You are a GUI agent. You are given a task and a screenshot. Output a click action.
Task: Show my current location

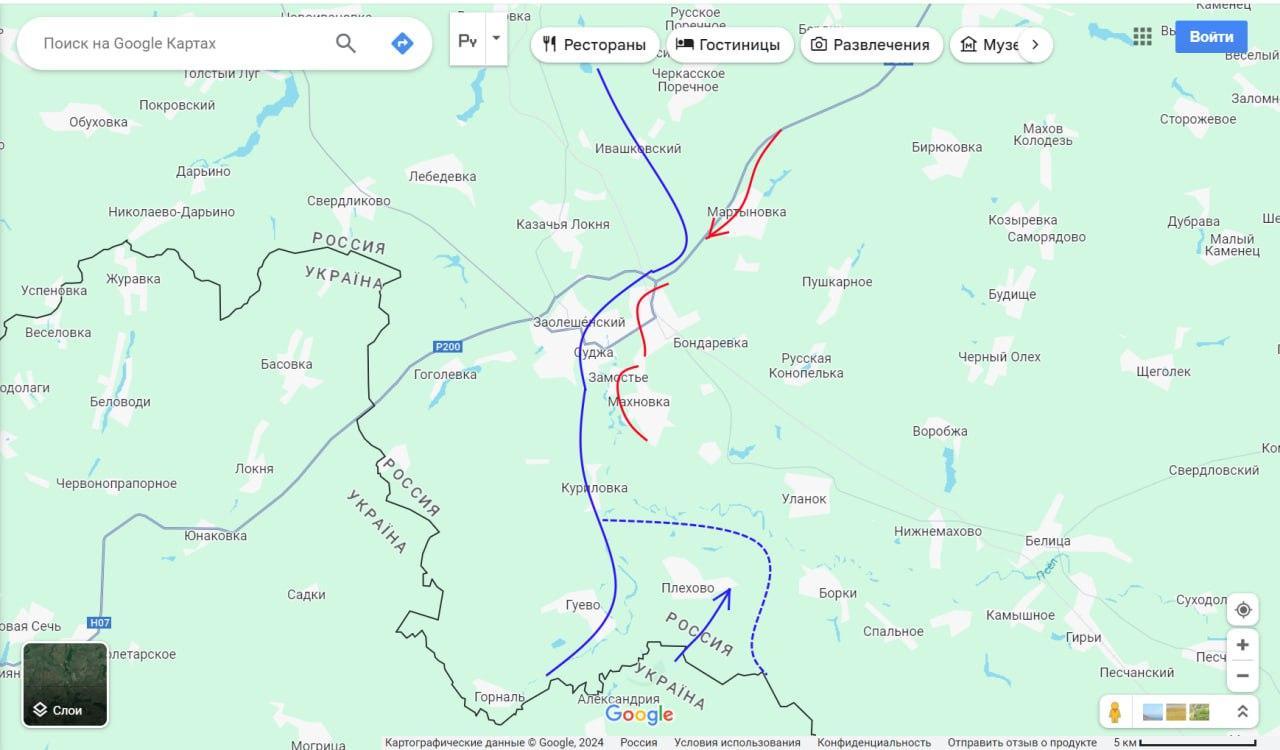click(1242, 610)
